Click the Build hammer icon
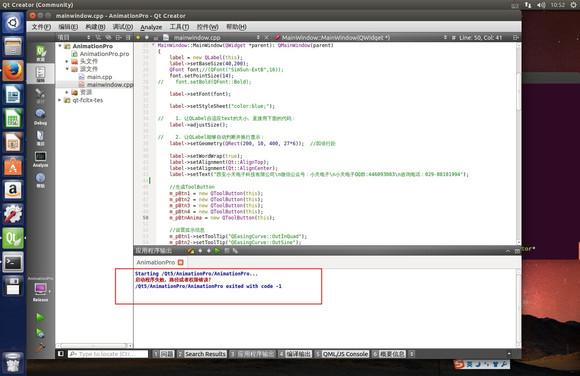 [40, 347]
